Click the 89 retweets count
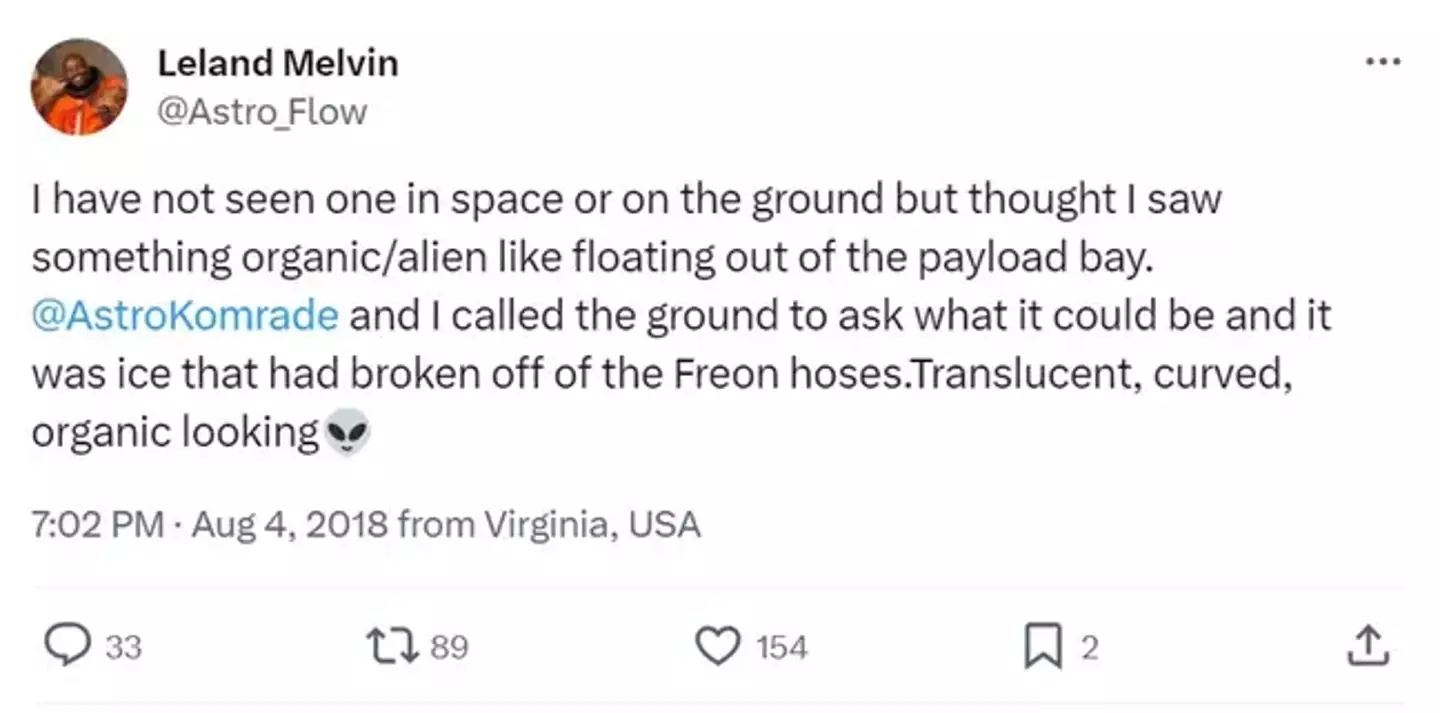Screen dimensions: 1440x713 tap(449, 648)
